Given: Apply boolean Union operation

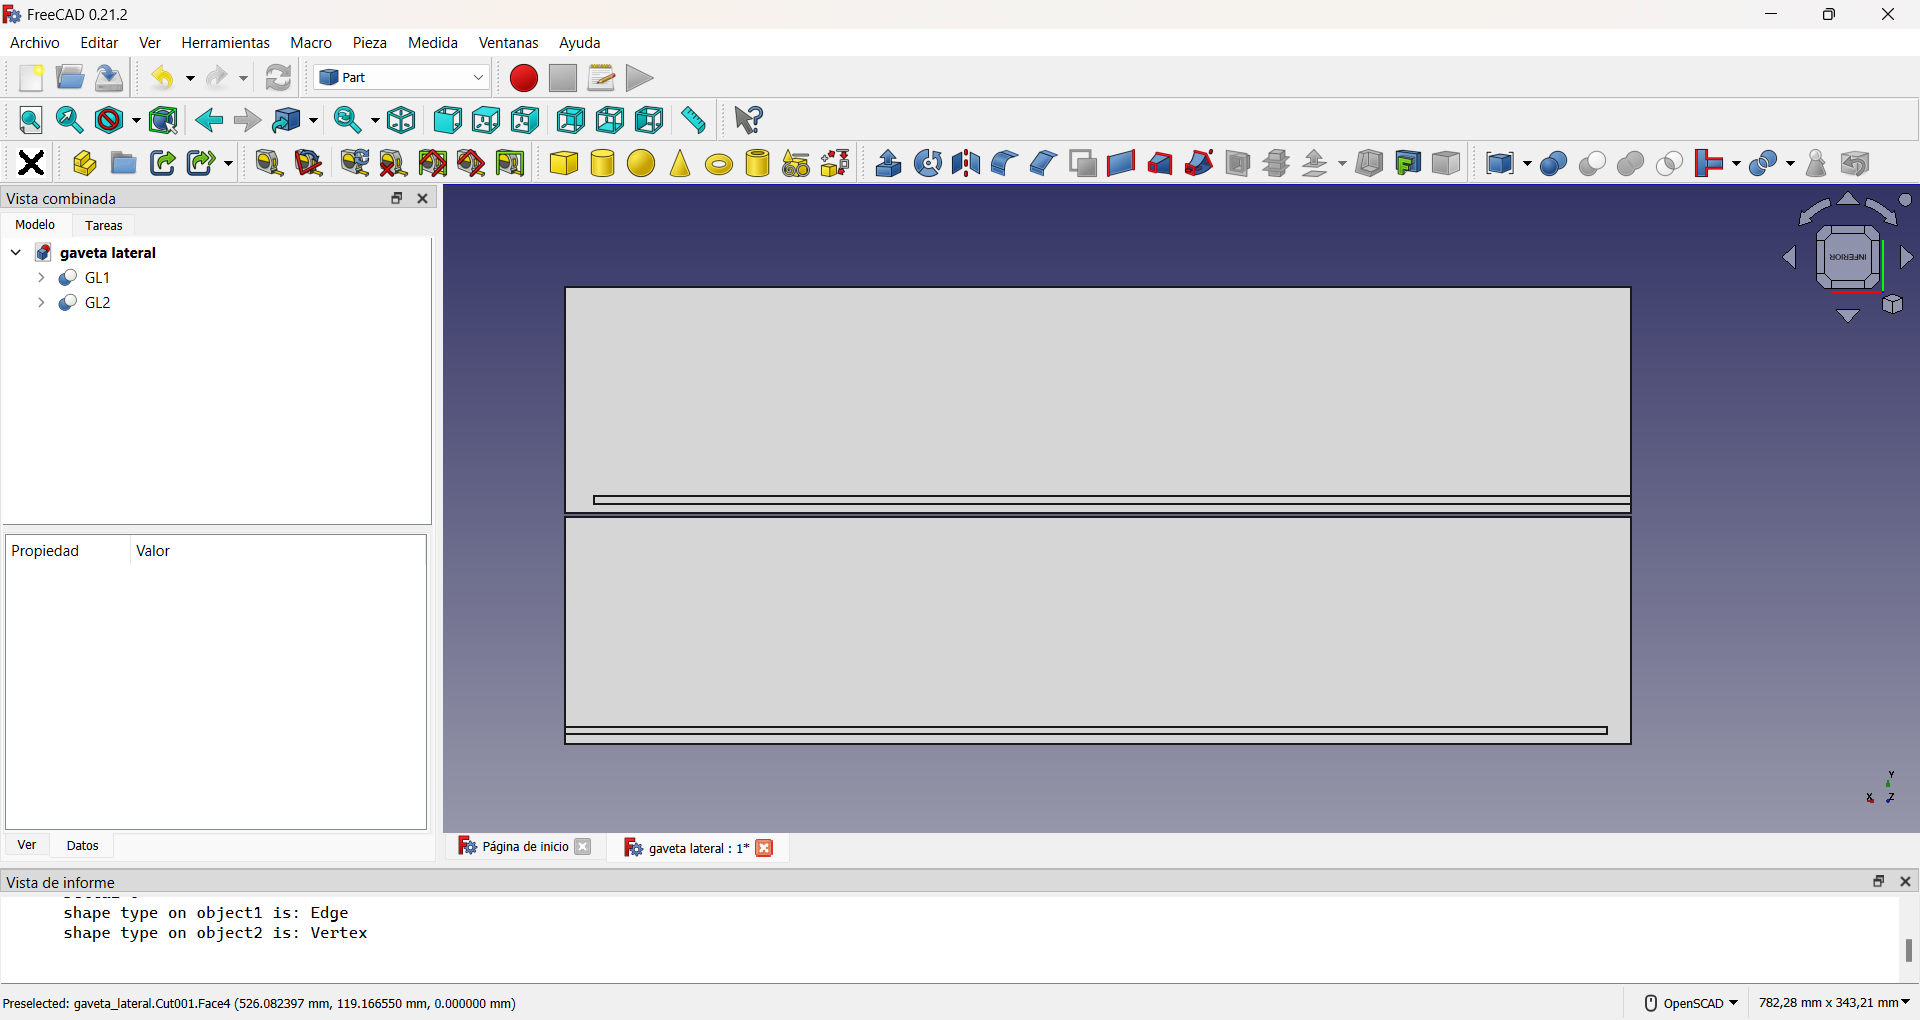Looking at the screenshot, I should pyautogui.click(x=1631, y=164).
